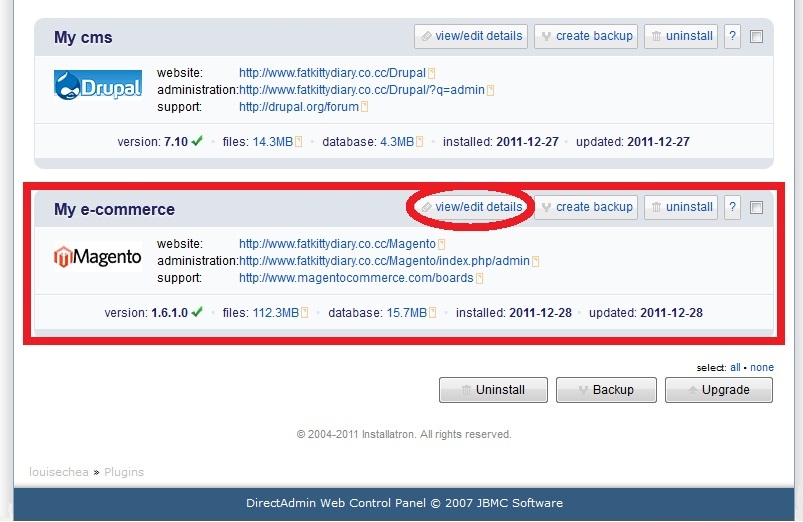
Task: Open view/edit details for My e-commerce
Action: [471, 207]
